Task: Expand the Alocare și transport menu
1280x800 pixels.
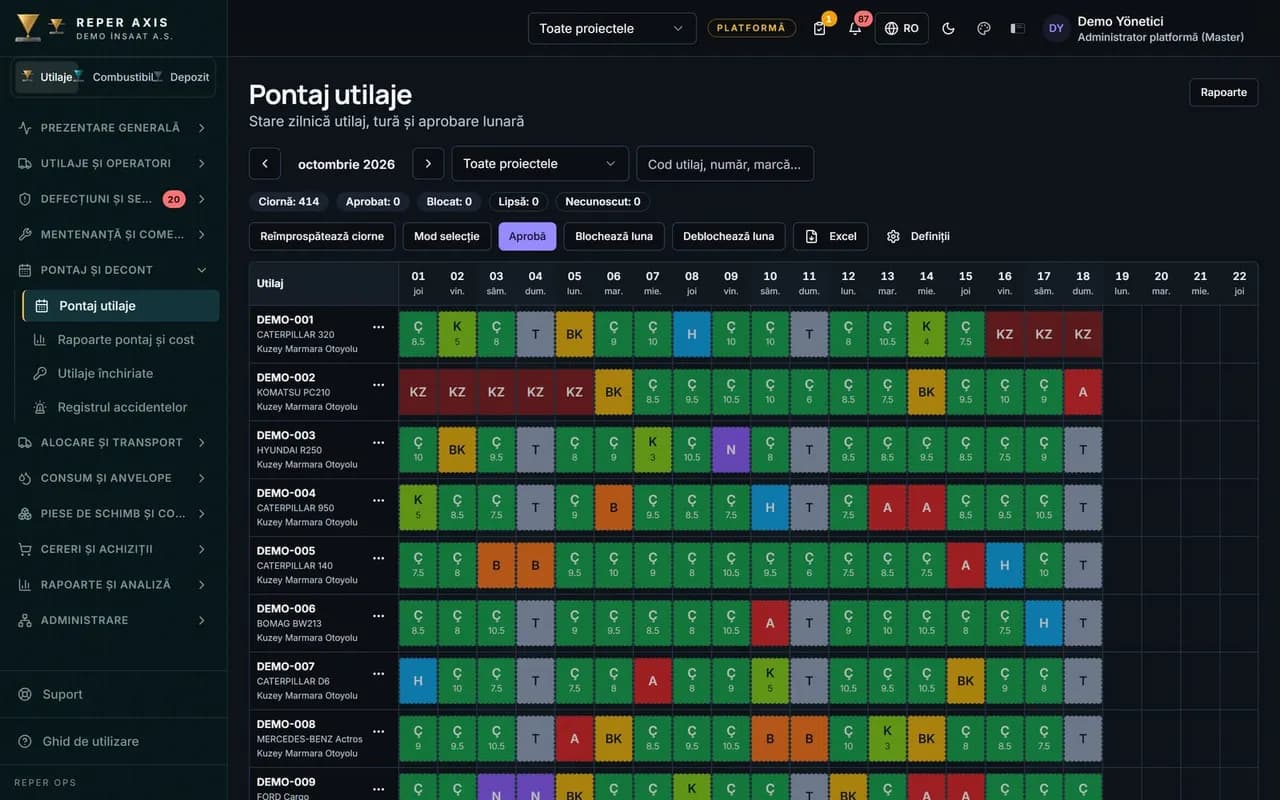Action: click(x=113, y=442)
